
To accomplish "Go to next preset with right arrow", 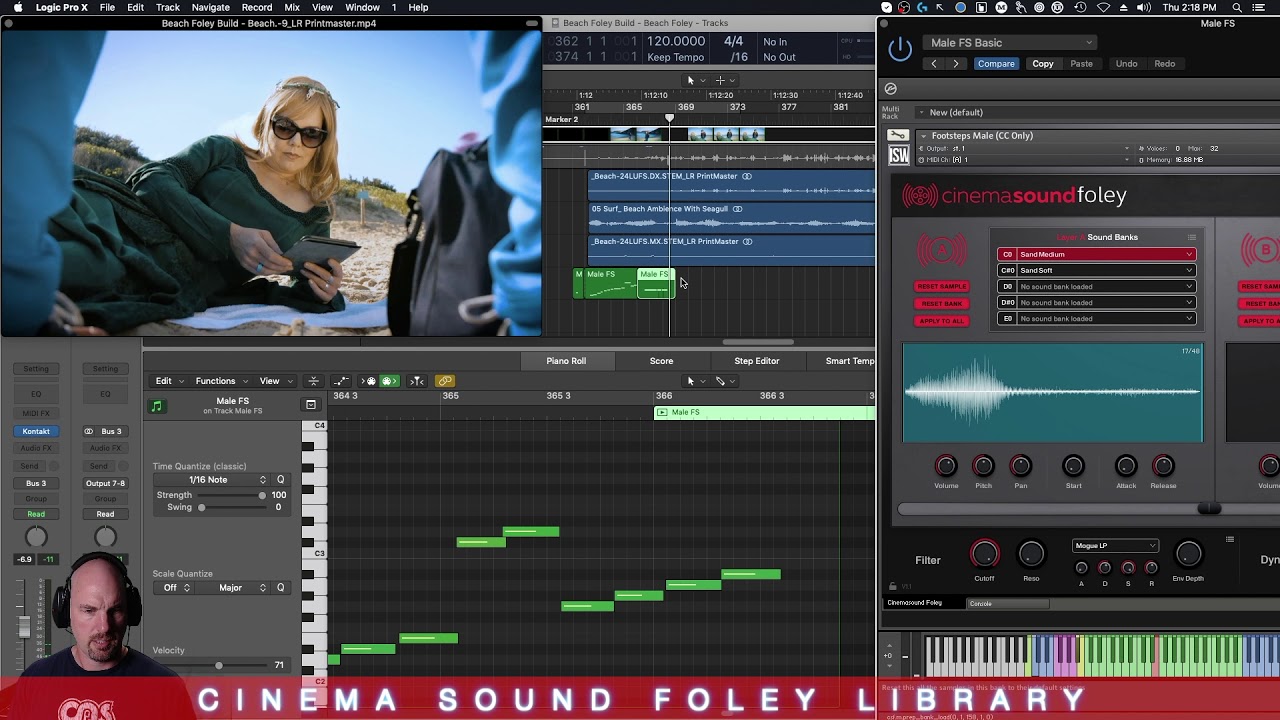I will point(956,64).
